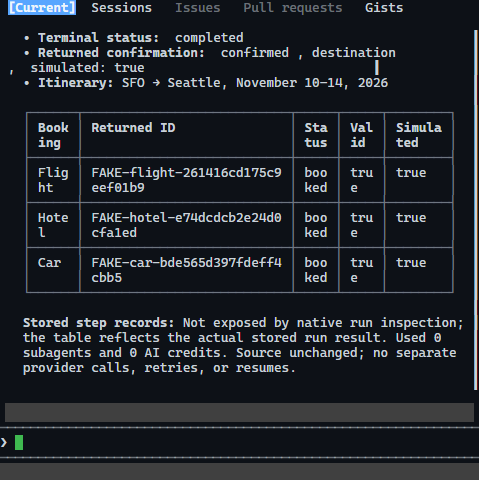Image resolution: width=479 pixels, height=480 pixels.
Task: Click the Hotel row booked status
Action: [x=316, y=225]
